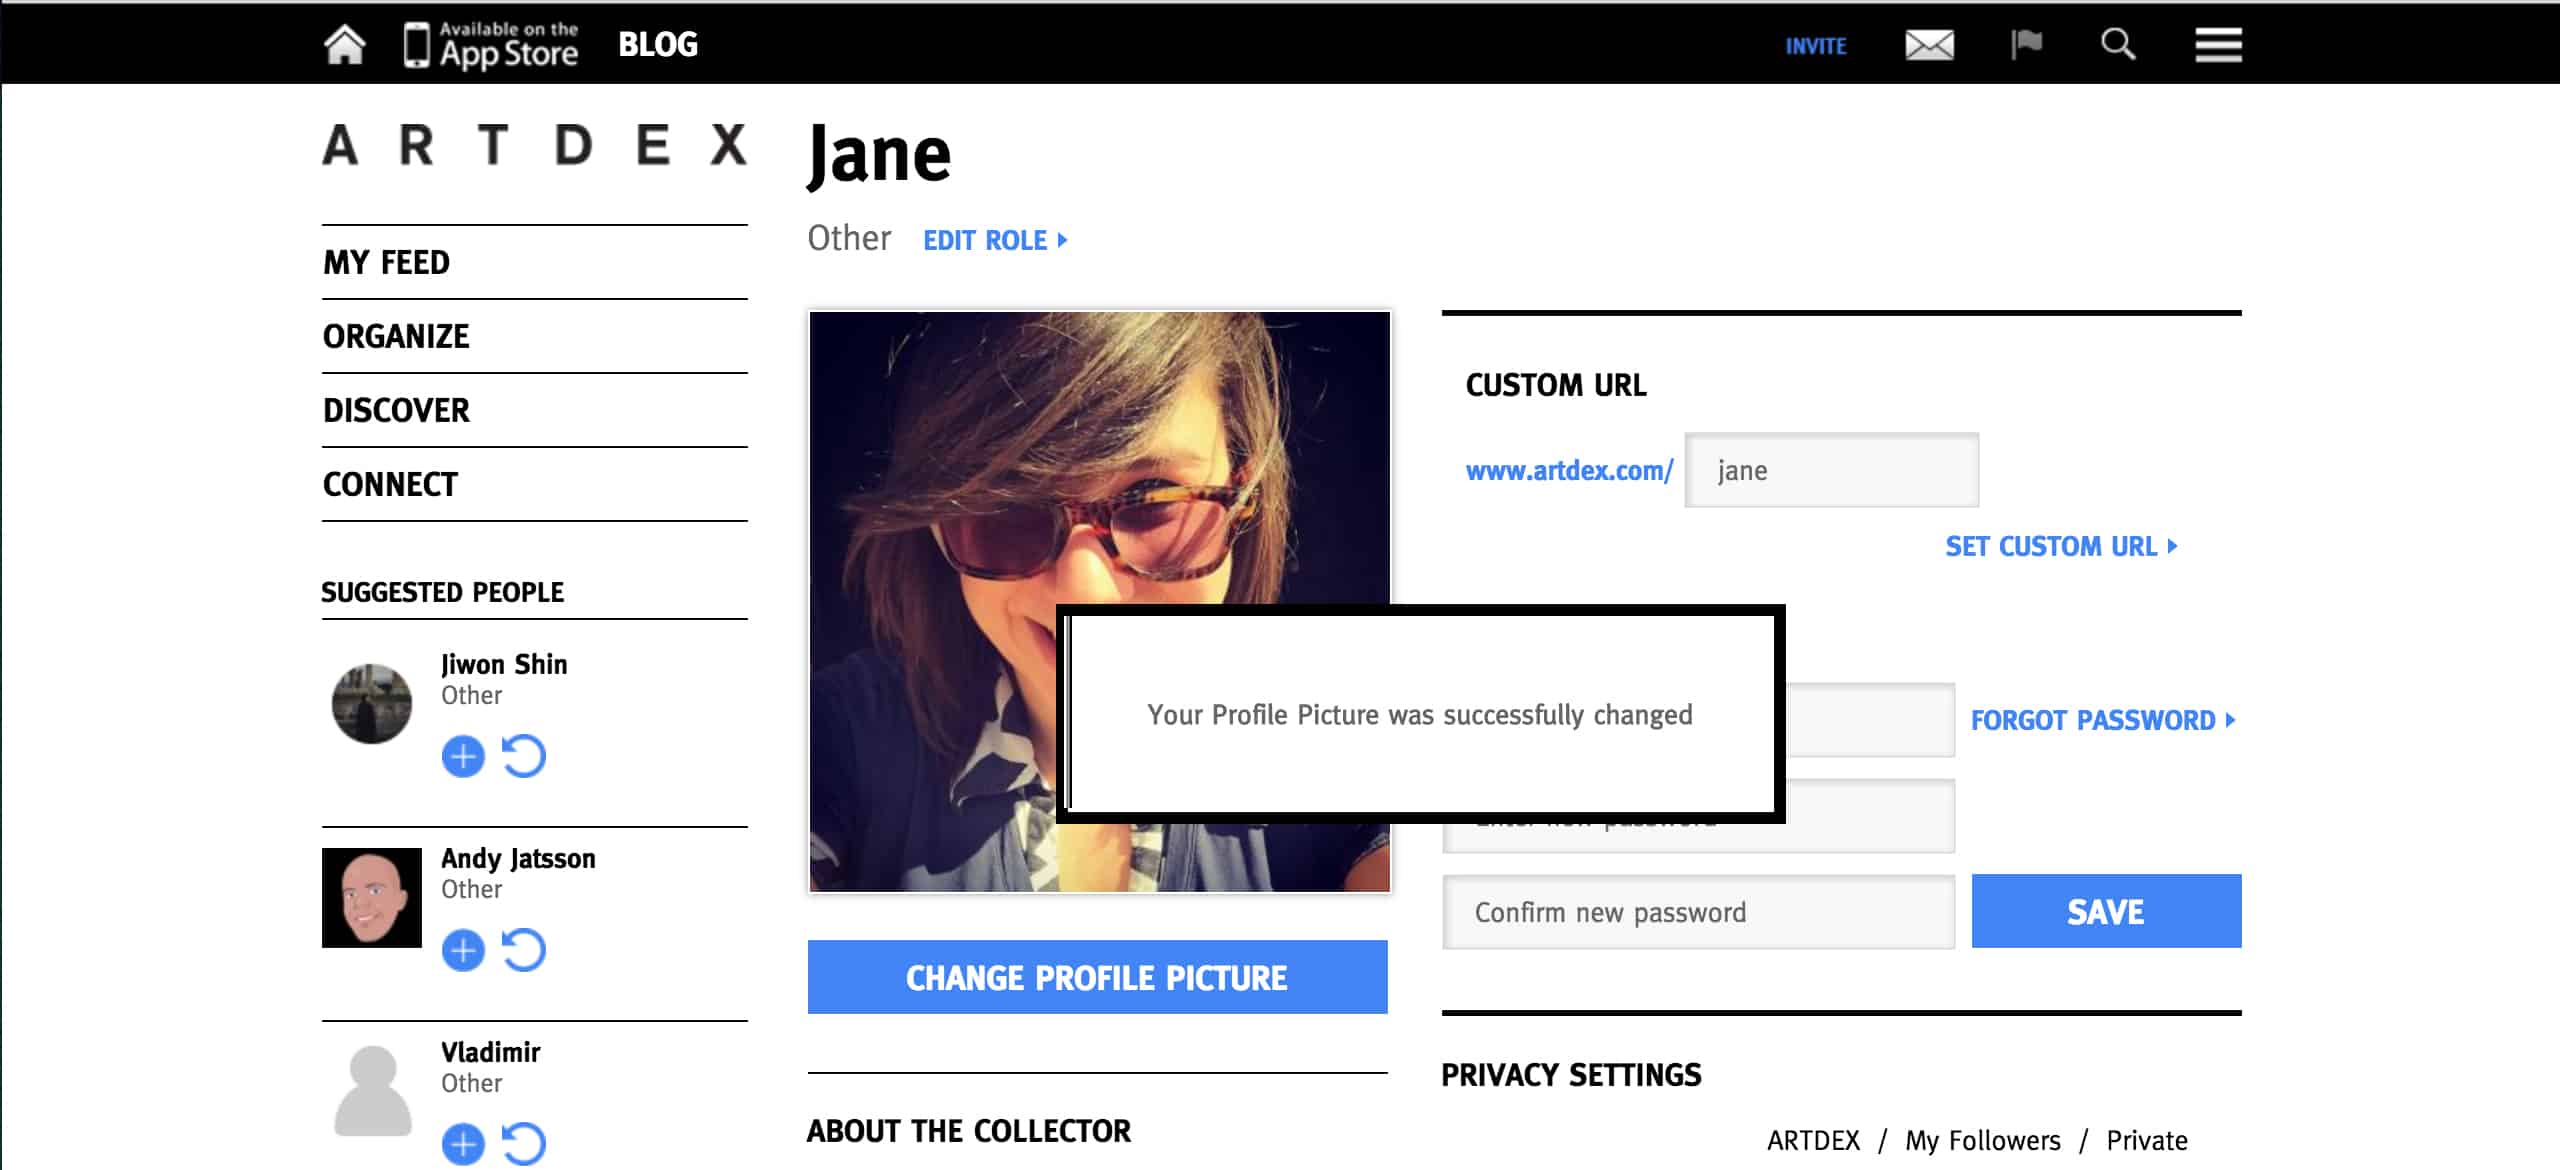Open the hamburger menu icon

click(2218, 45)
